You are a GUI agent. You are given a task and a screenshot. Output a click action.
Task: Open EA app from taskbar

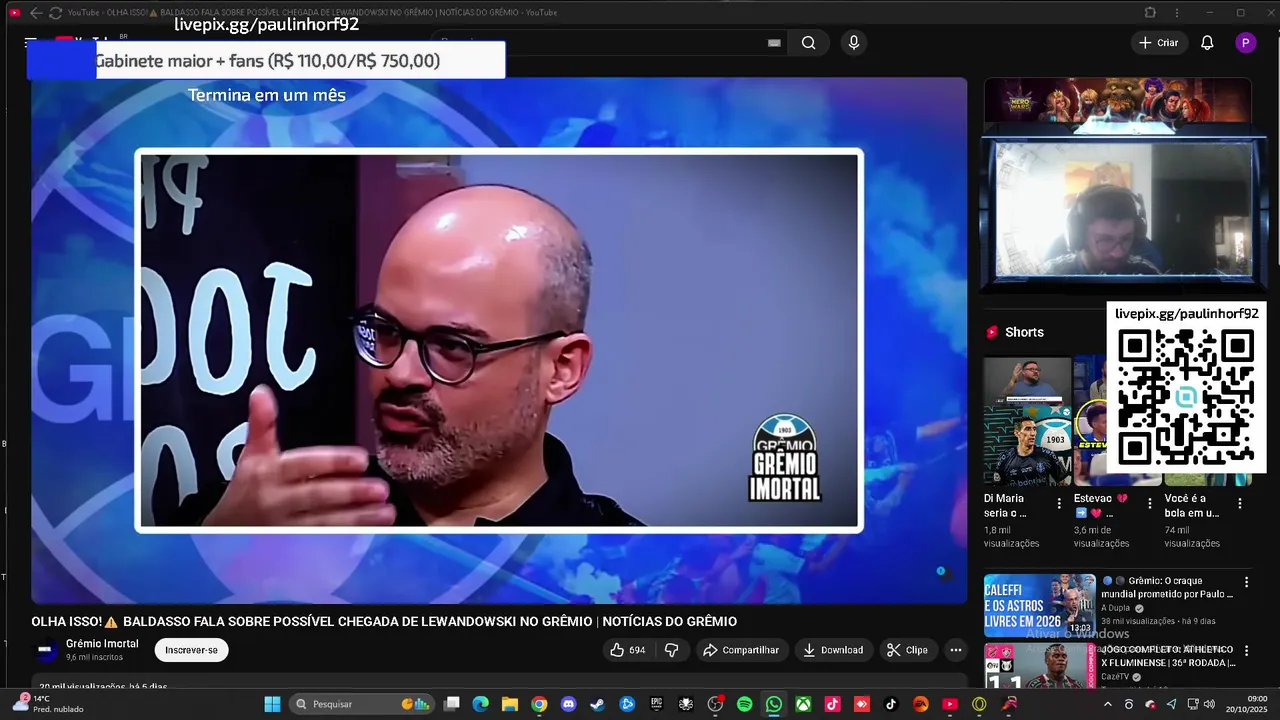pyautogui.click(x=920, y=704)
